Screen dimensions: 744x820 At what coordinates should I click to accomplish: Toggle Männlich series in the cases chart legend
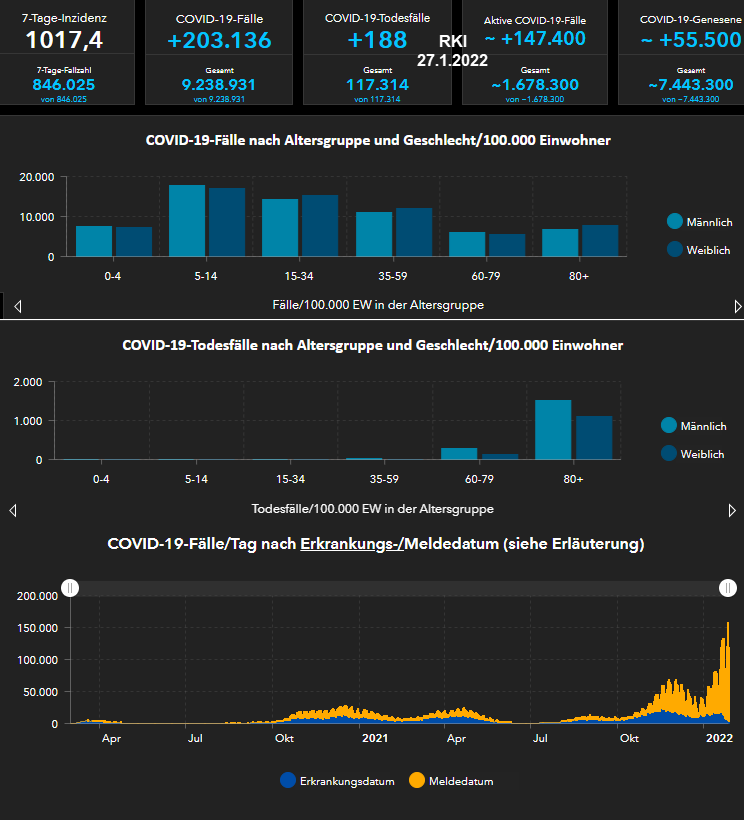click(699, 222)
